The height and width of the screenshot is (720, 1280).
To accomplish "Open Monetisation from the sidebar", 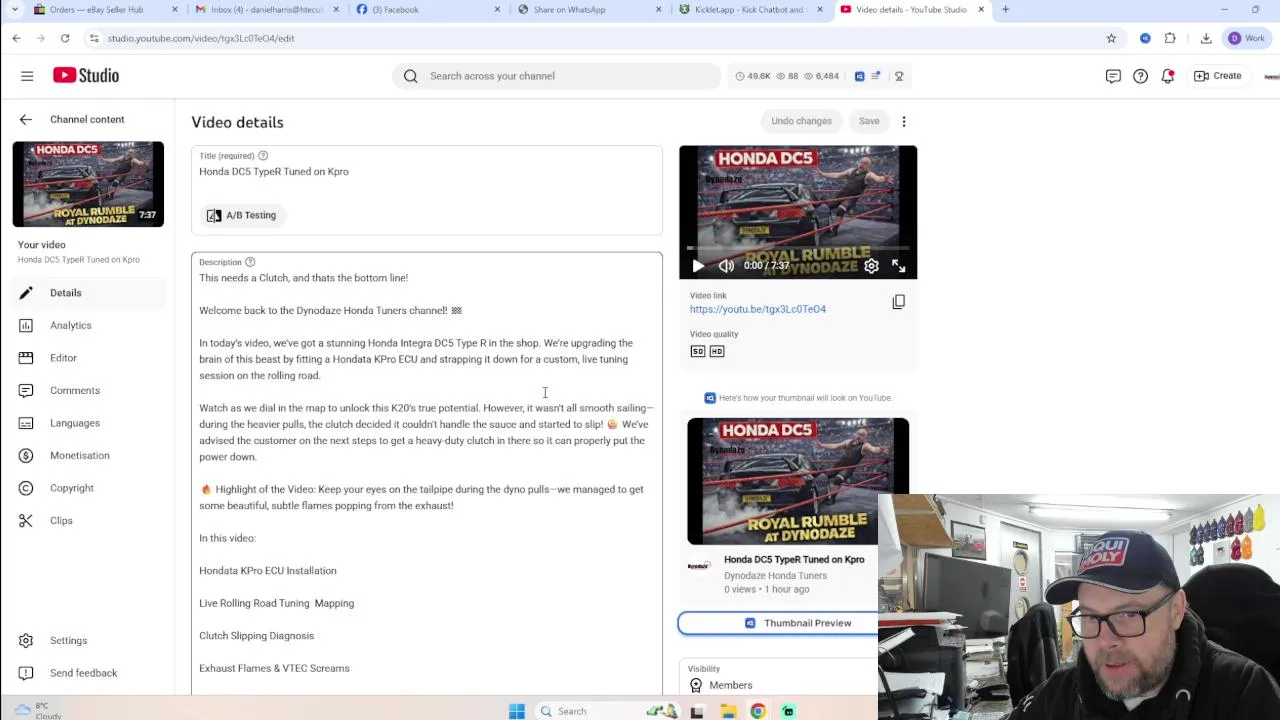I will click(87, 455).
